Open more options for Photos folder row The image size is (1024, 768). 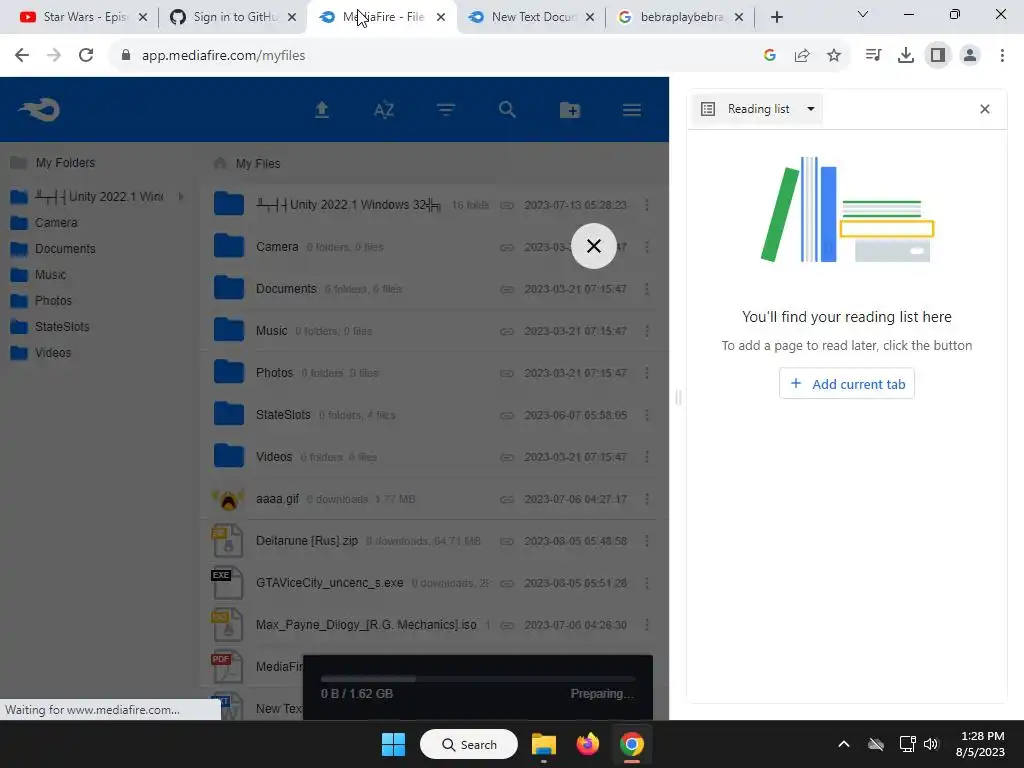tap(647, 373)
